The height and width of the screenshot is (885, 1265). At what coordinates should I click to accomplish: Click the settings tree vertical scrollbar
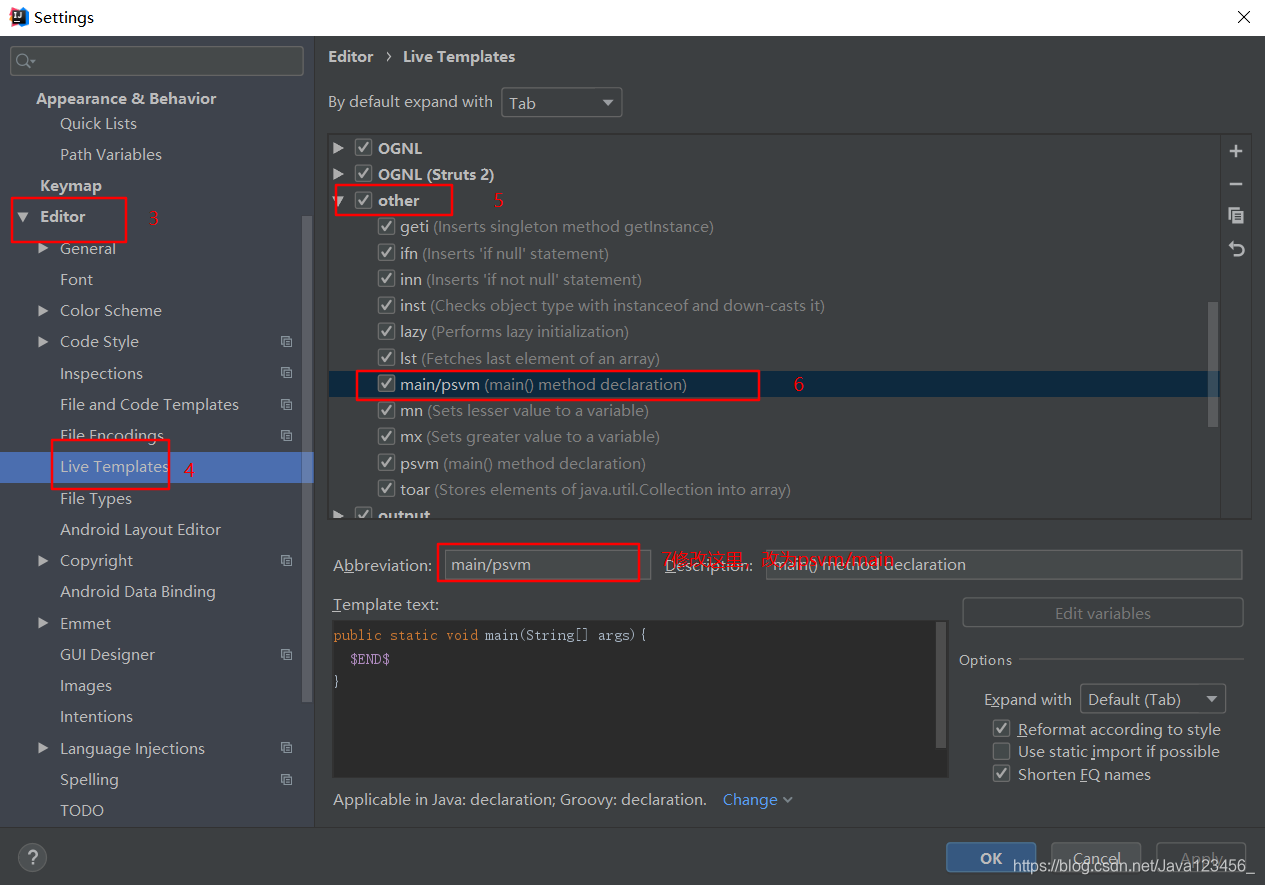[307, 460]
